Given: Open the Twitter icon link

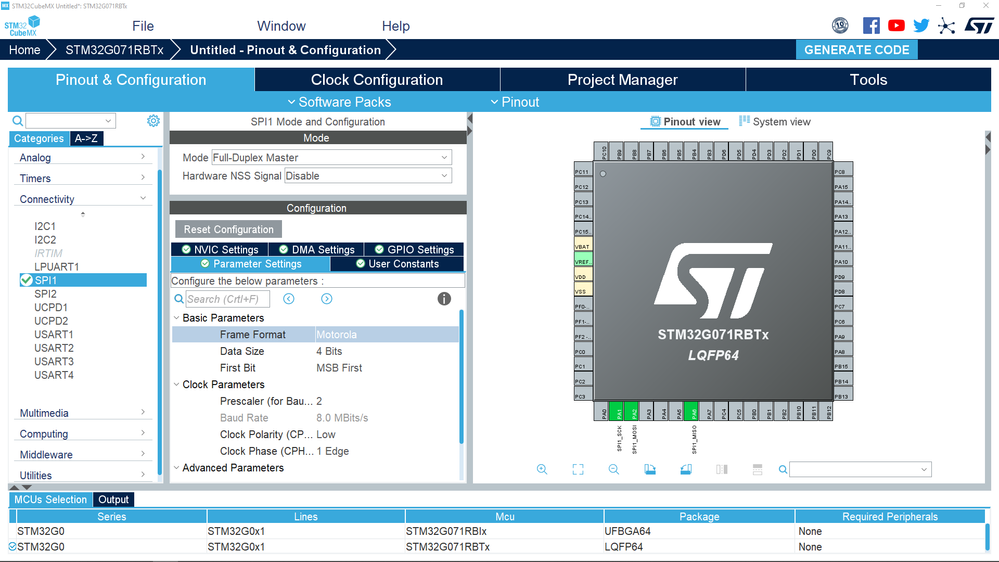Looking at the screenshot, I should pos(921,25).
